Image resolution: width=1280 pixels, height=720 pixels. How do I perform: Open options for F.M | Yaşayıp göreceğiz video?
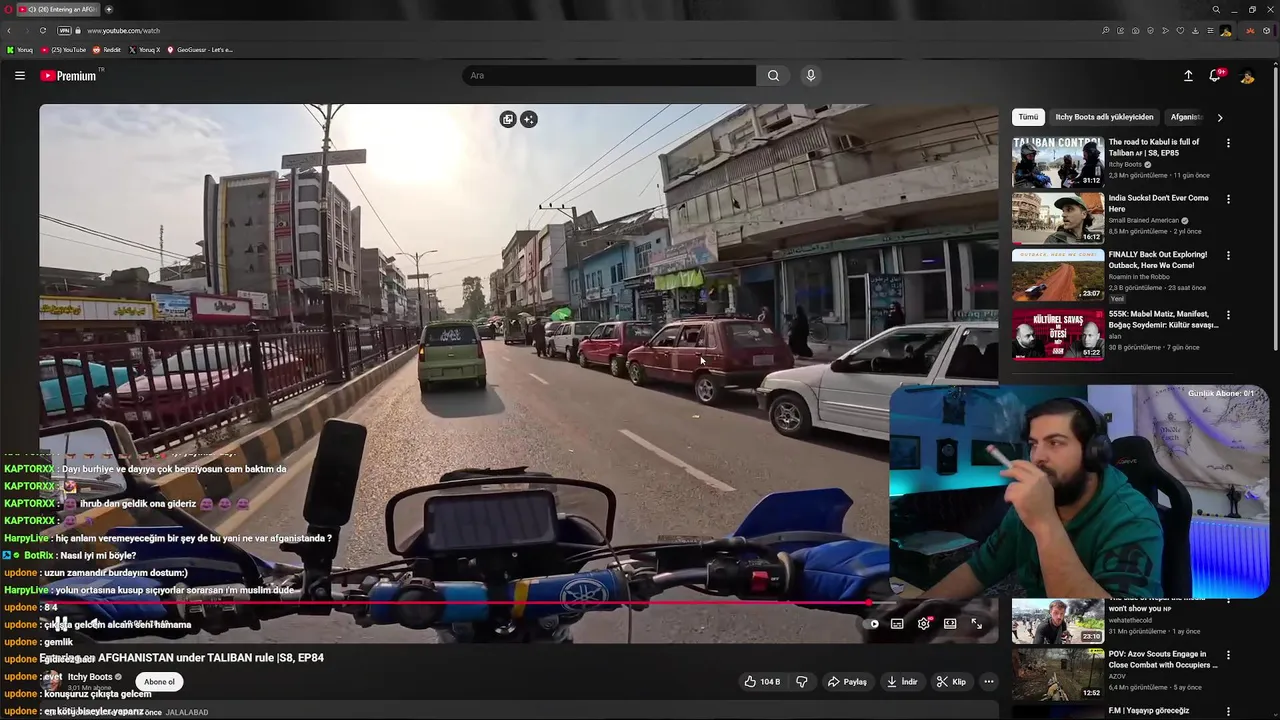(x=1228, y=711)
